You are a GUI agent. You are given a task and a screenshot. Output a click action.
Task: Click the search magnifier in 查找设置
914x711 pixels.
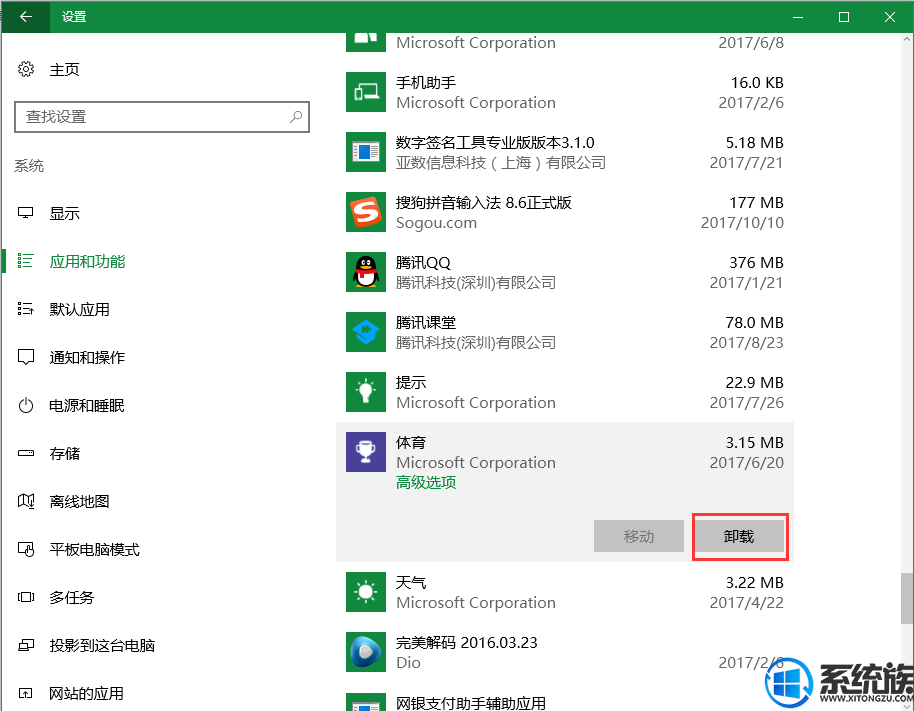296,117
